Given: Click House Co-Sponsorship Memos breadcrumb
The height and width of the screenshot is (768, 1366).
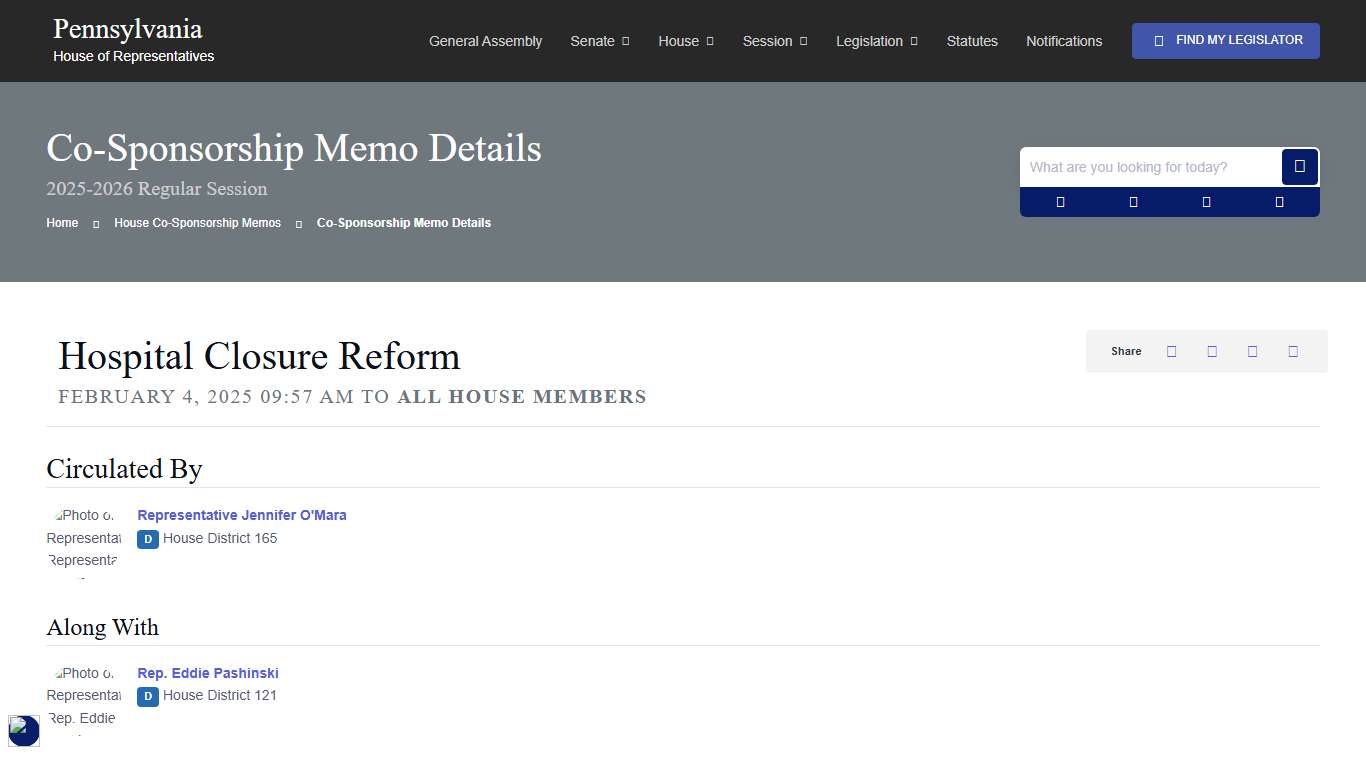Looking at the screenshot, I should pos(197,222).
